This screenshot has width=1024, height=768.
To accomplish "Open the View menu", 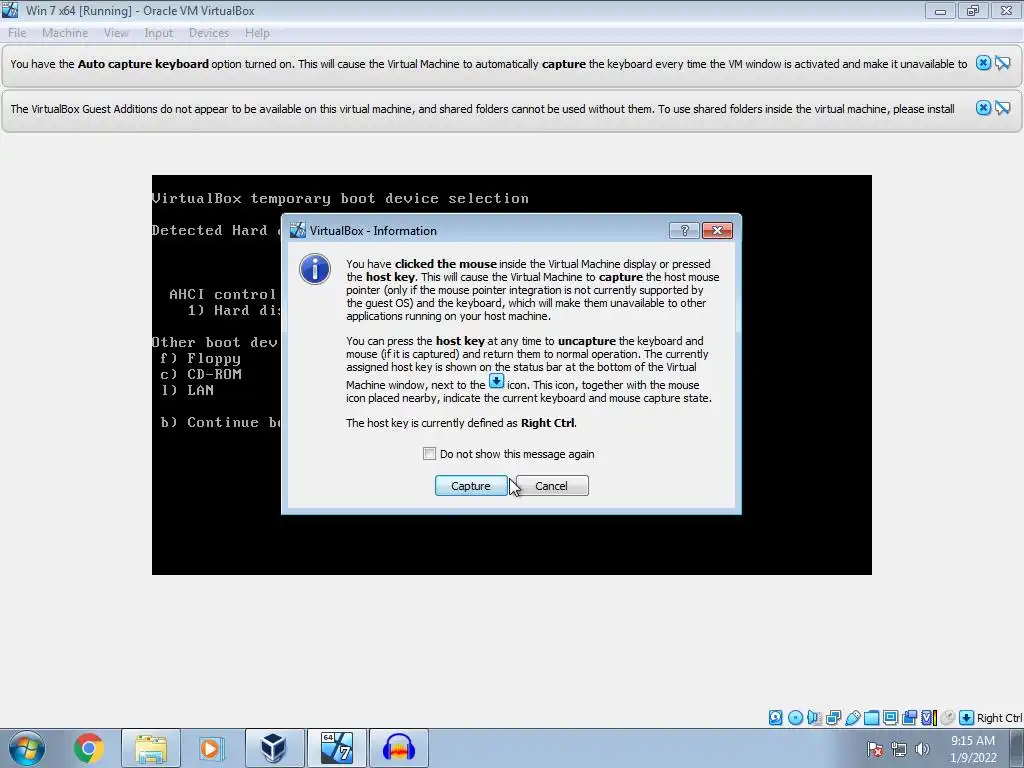I will [116, 33].
